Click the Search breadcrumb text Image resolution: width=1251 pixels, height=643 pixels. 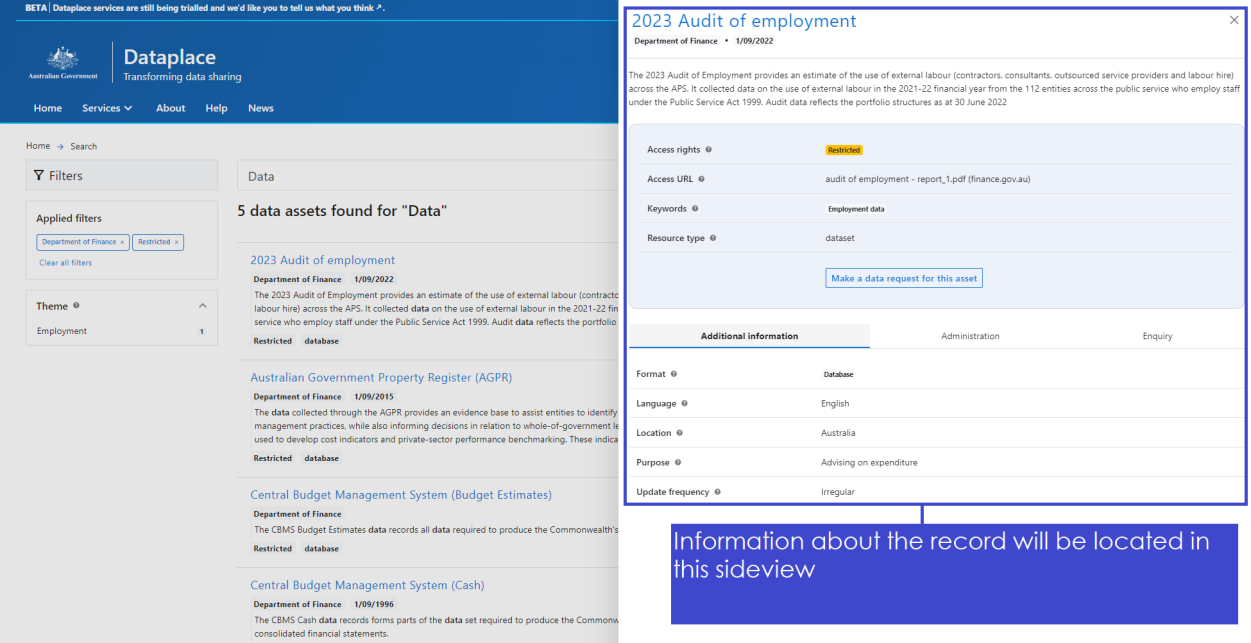83,146
